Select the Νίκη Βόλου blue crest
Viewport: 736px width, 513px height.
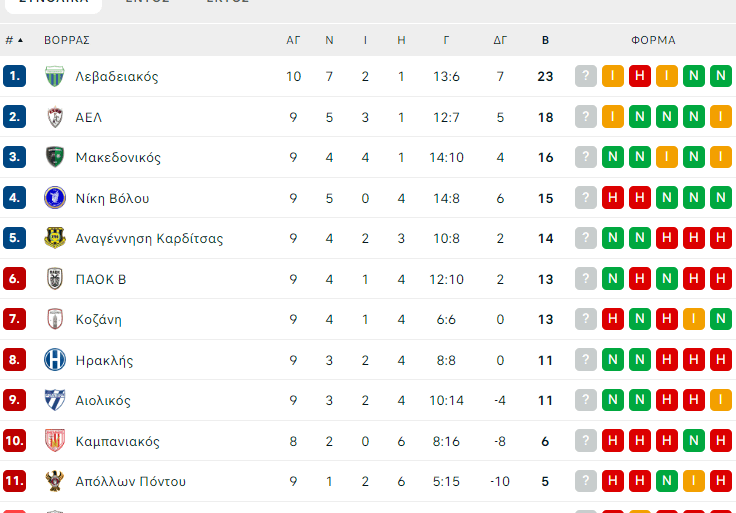point(55,198)
